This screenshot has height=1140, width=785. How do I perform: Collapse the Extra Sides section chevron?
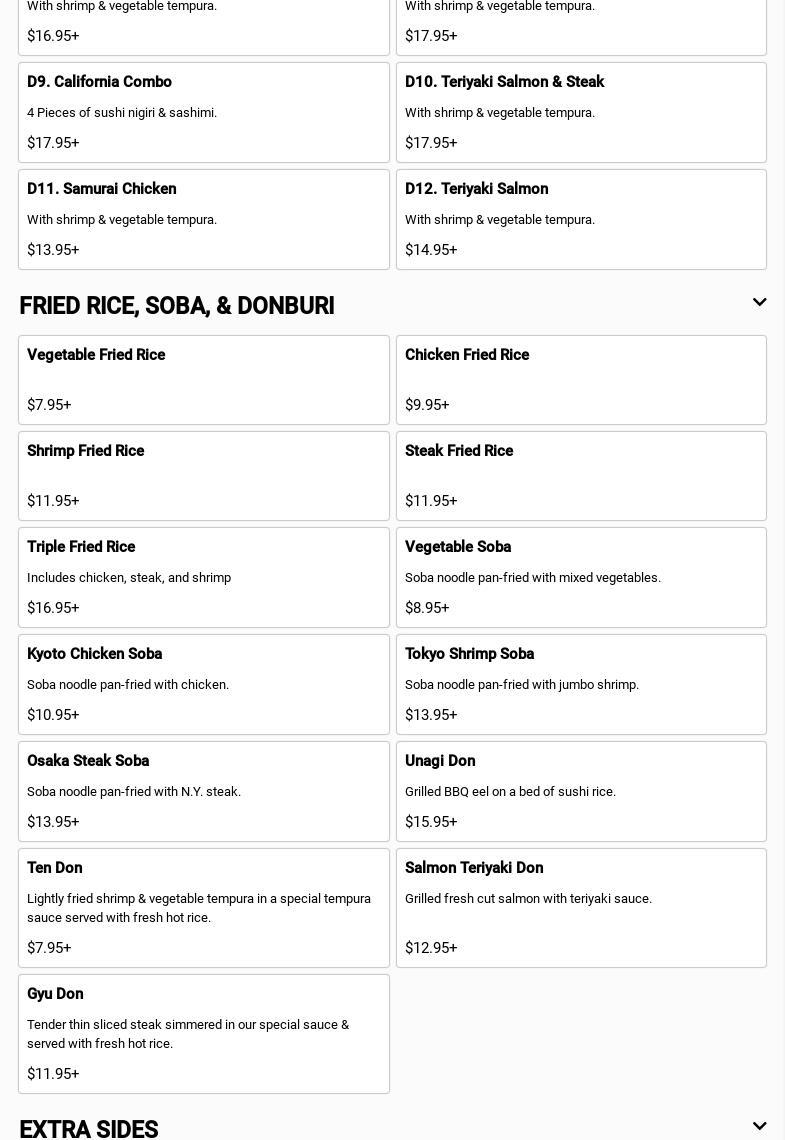click(759, 1126)
